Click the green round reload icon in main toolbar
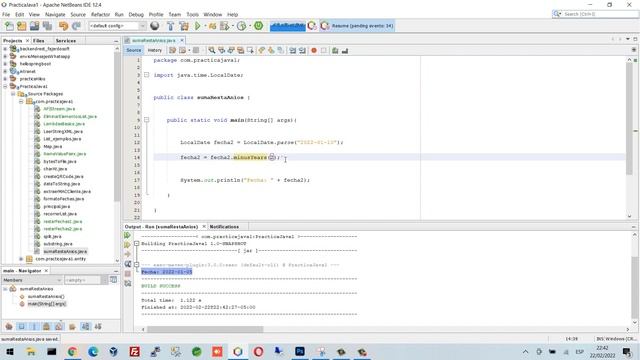Viewport: 640px width, 360px height. pos(258,26)
